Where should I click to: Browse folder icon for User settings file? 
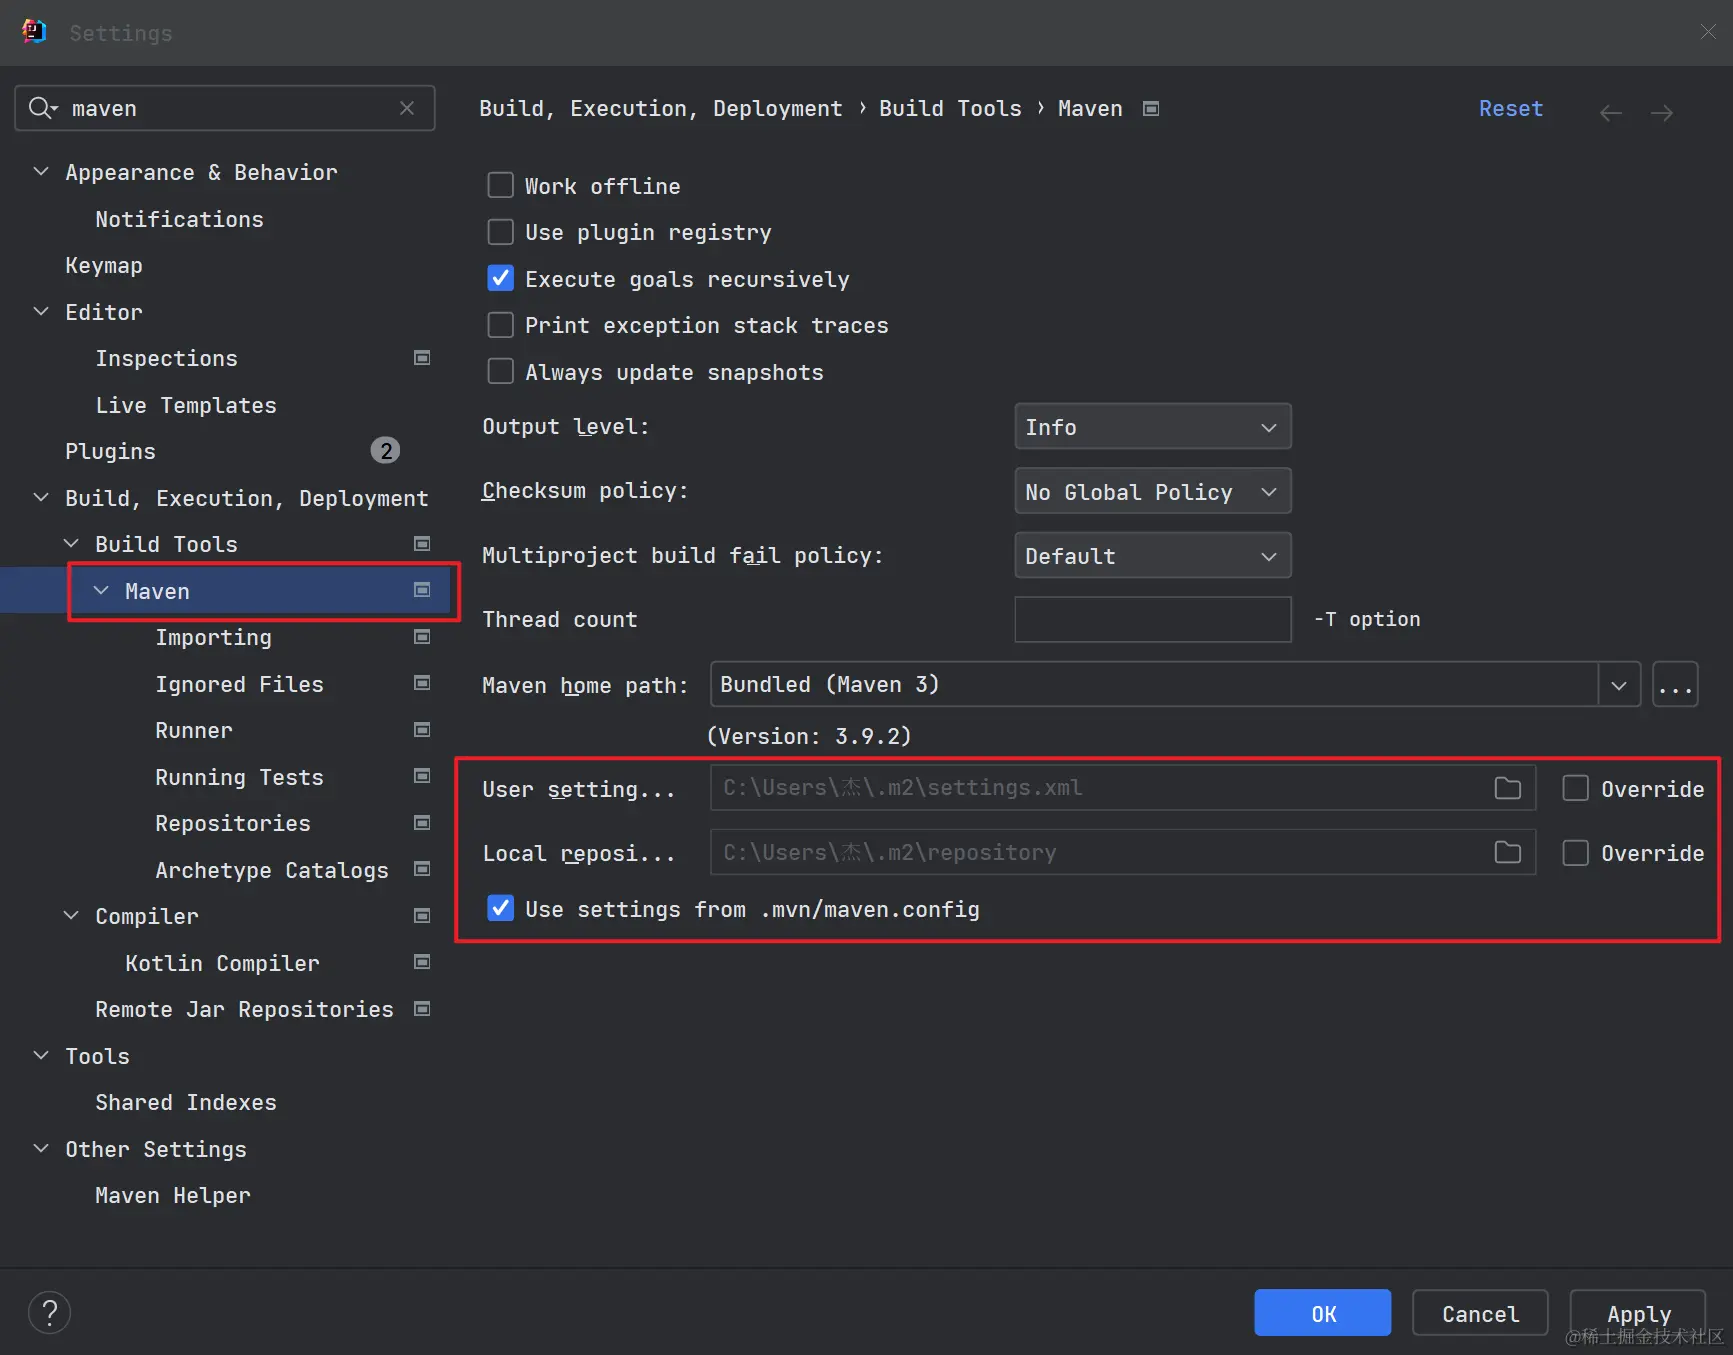pyautogui.click(x=1507, y=788)
